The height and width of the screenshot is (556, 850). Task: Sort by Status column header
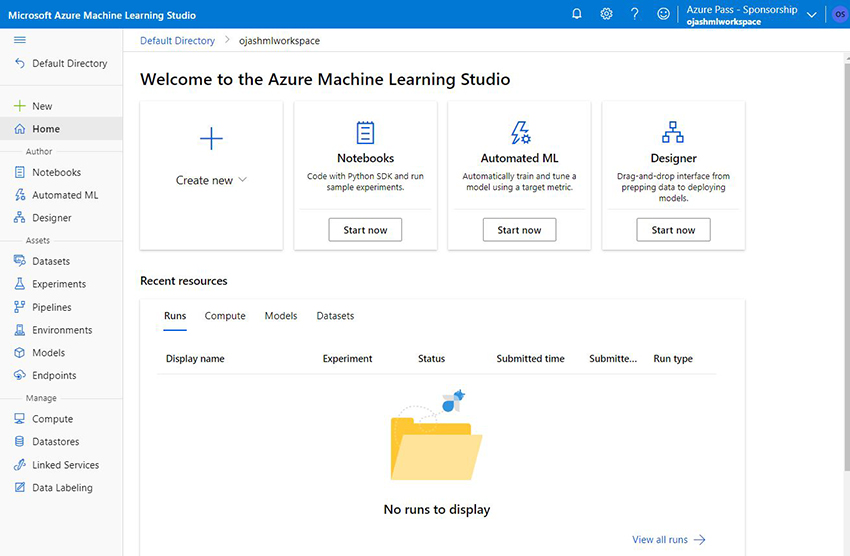click(432, 359)
